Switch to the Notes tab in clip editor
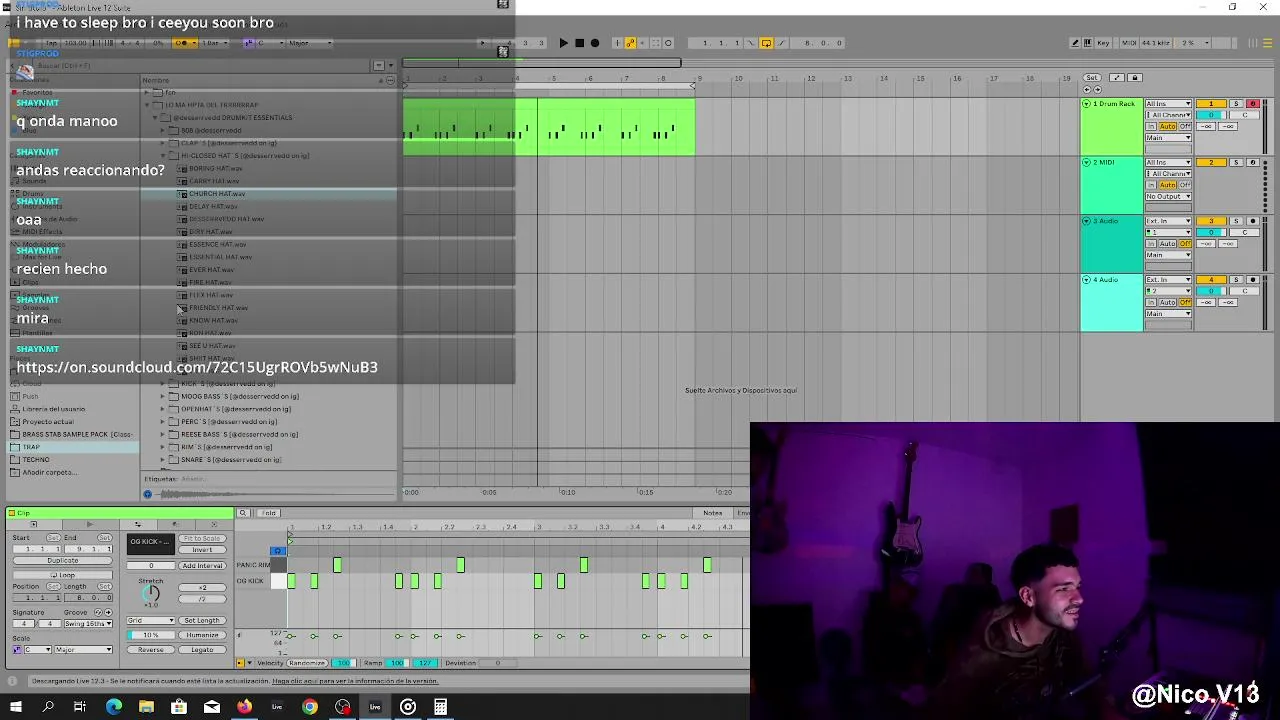The width and height of the screenshot is (1280, 720). pyautogui.click(x=712, y=513)
